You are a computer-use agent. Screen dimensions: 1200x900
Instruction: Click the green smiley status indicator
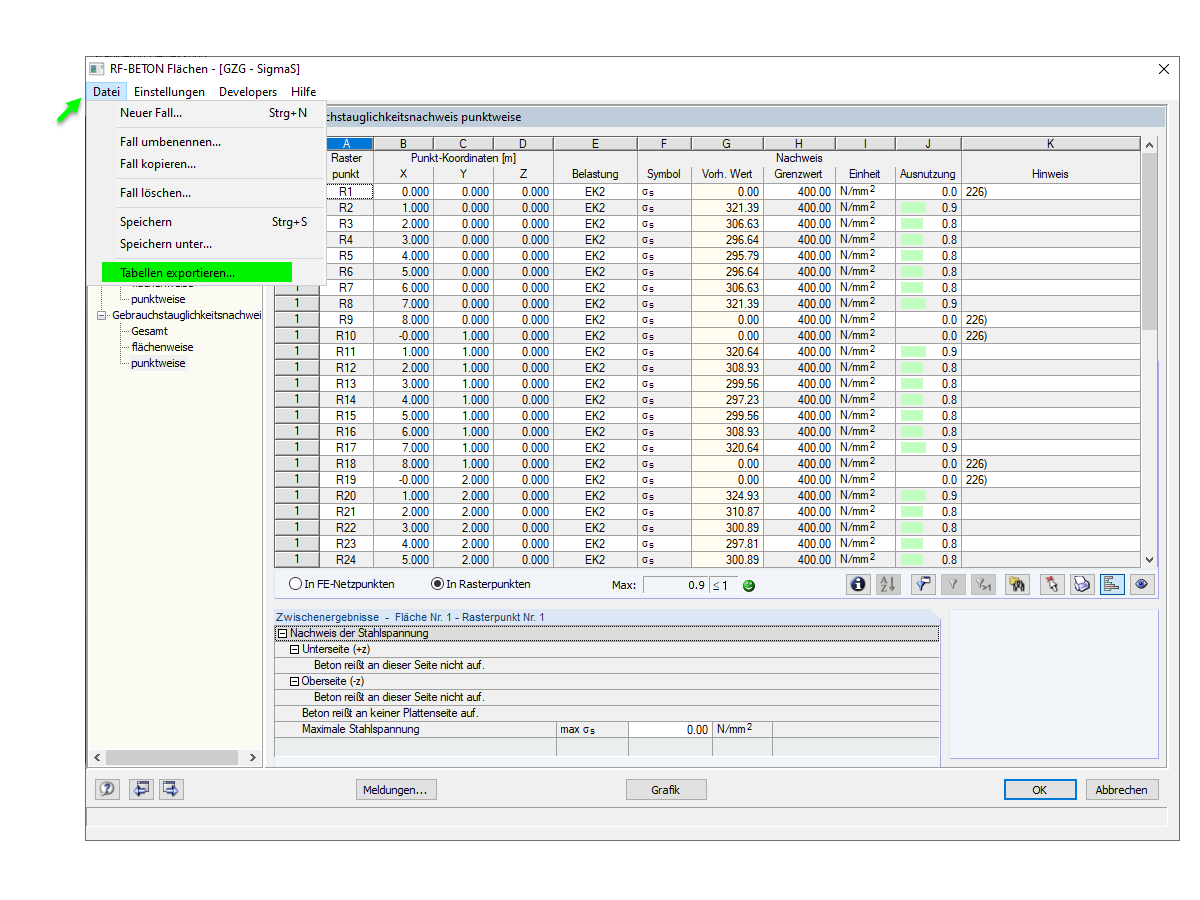pyautogui.click(x=748, y=585)
